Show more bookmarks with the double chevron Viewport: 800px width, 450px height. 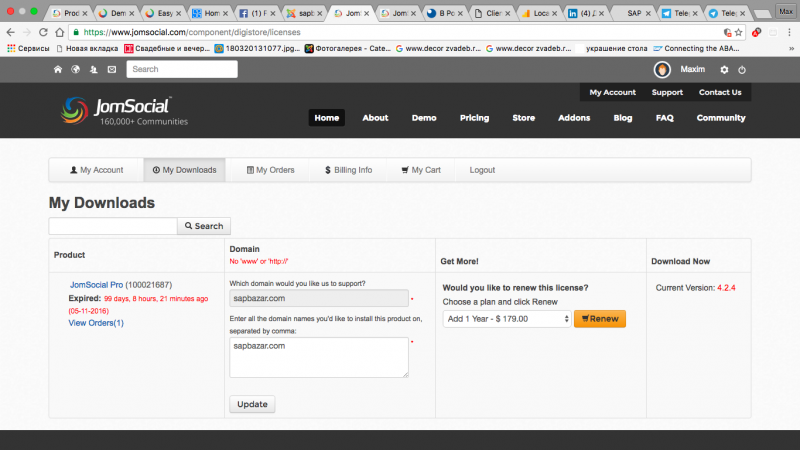[x=791, y=48]
